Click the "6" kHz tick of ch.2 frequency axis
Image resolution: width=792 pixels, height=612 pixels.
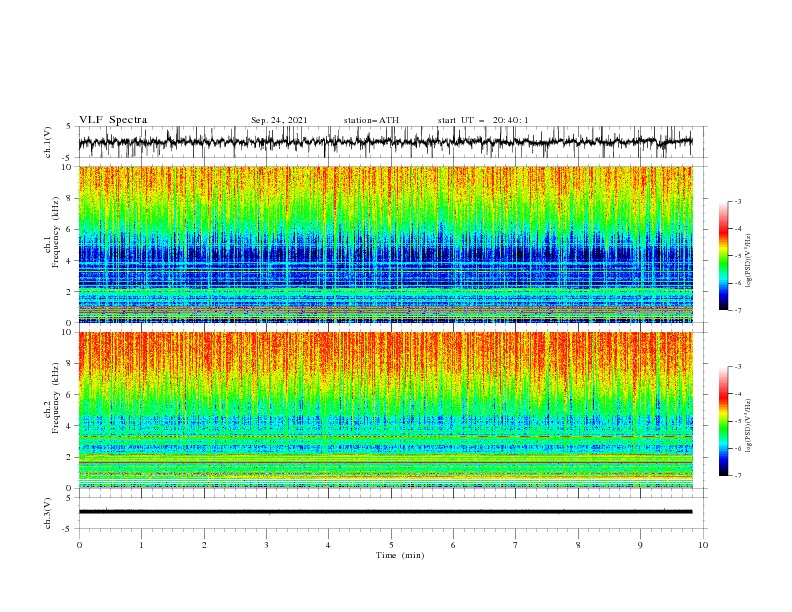point(70,395)
